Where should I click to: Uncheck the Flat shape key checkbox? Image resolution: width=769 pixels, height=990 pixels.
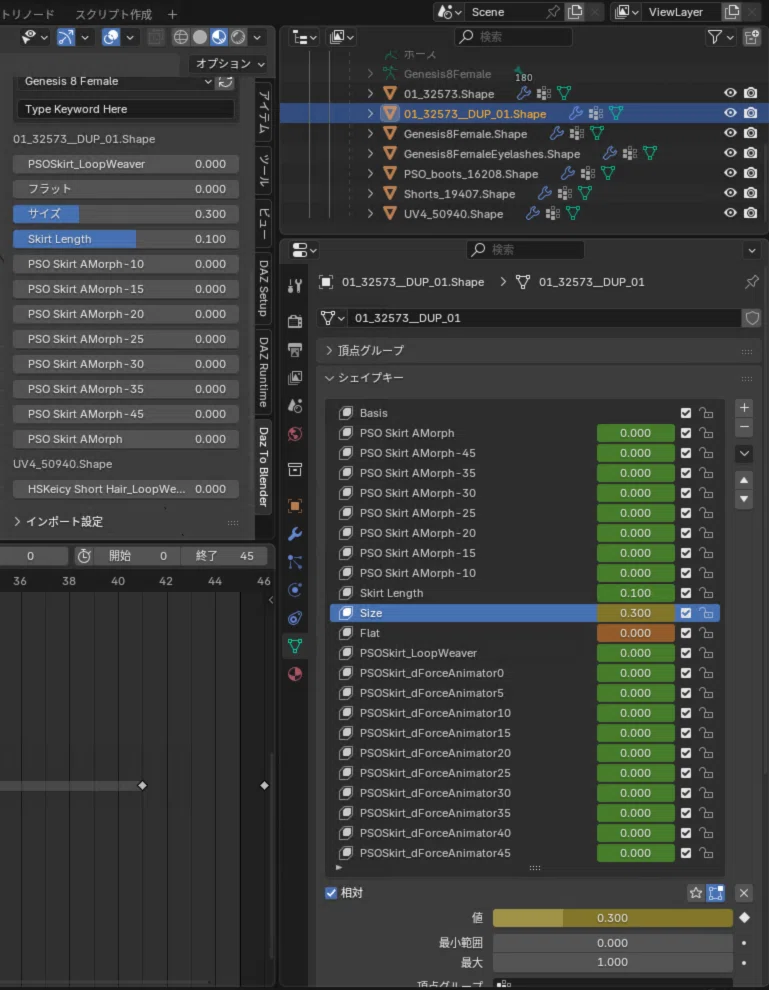click(x=686, y=633)
